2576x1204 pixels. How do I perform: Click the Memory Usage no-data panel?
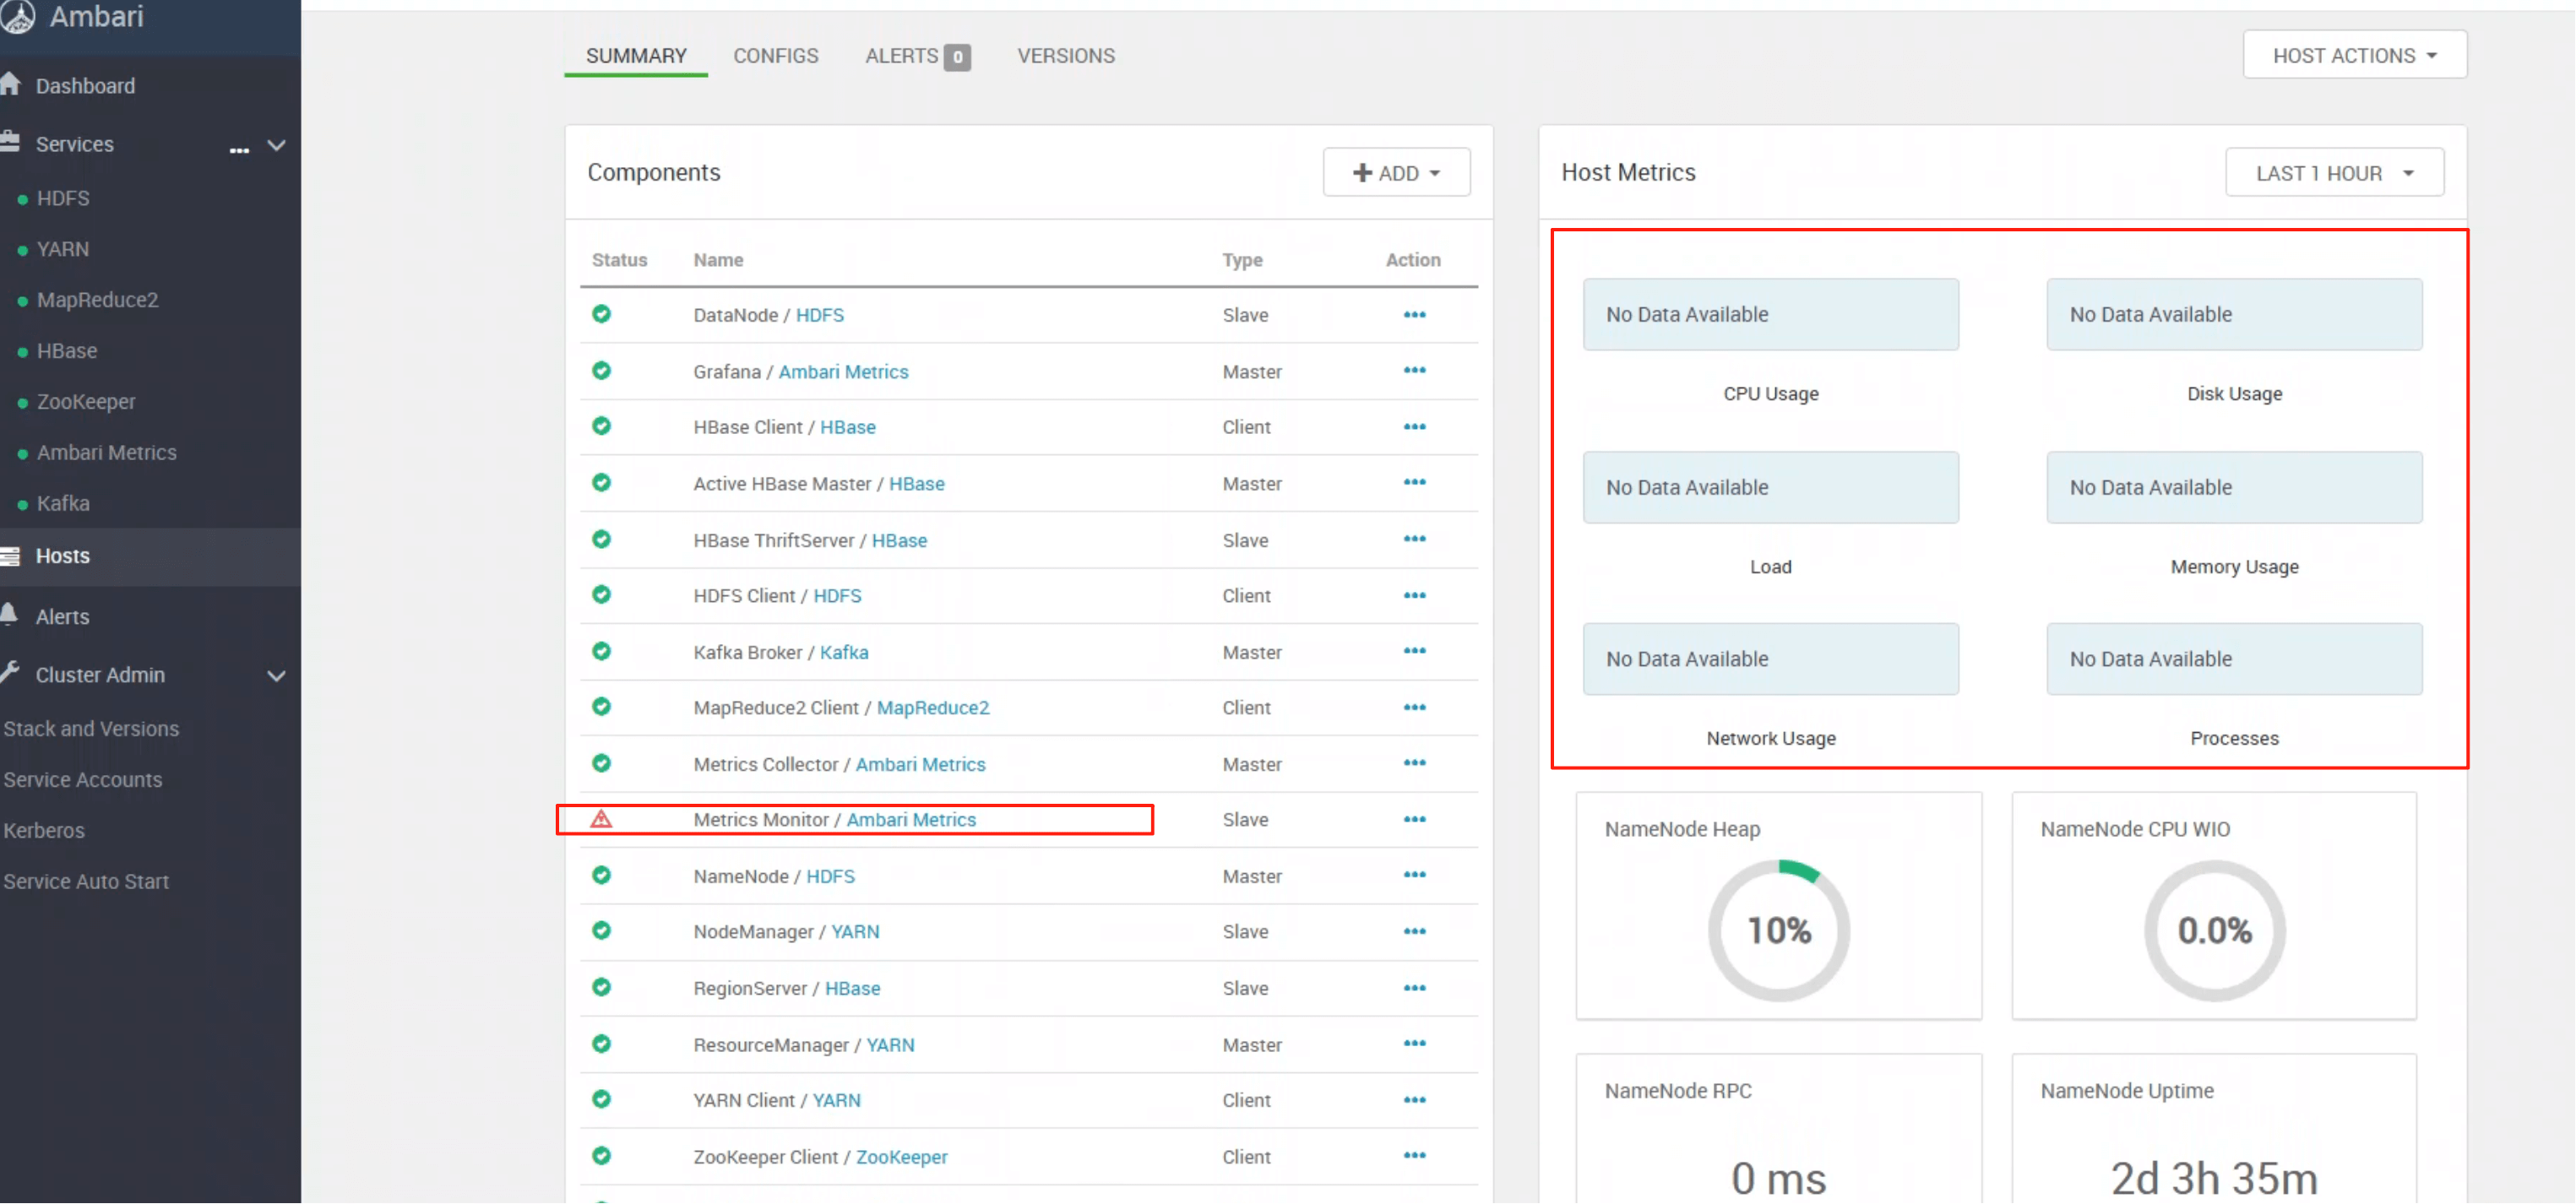(2234, 487)
